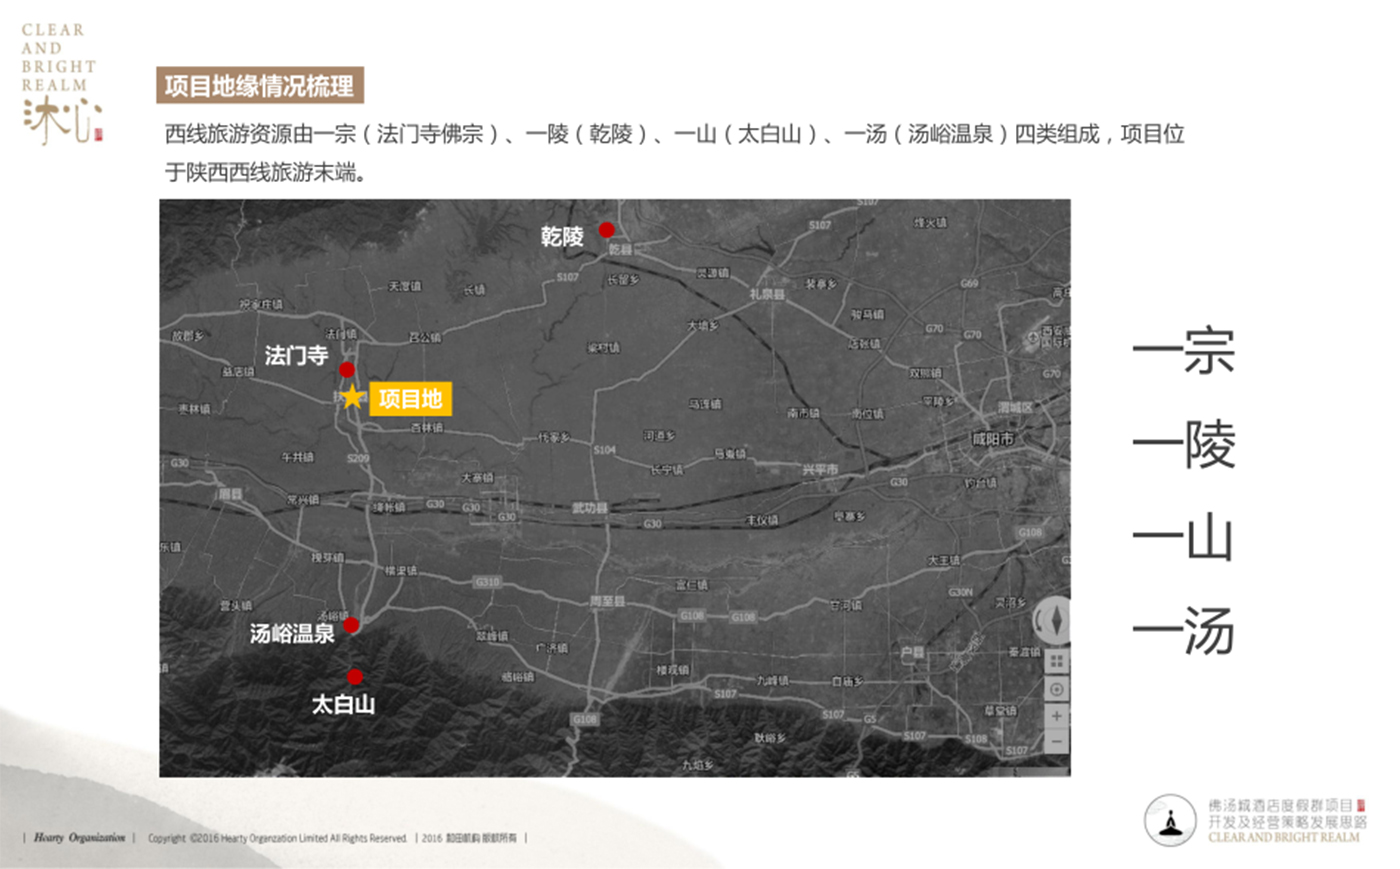
Task: Click the 法门寺 map label
Action: pos(297,355)
